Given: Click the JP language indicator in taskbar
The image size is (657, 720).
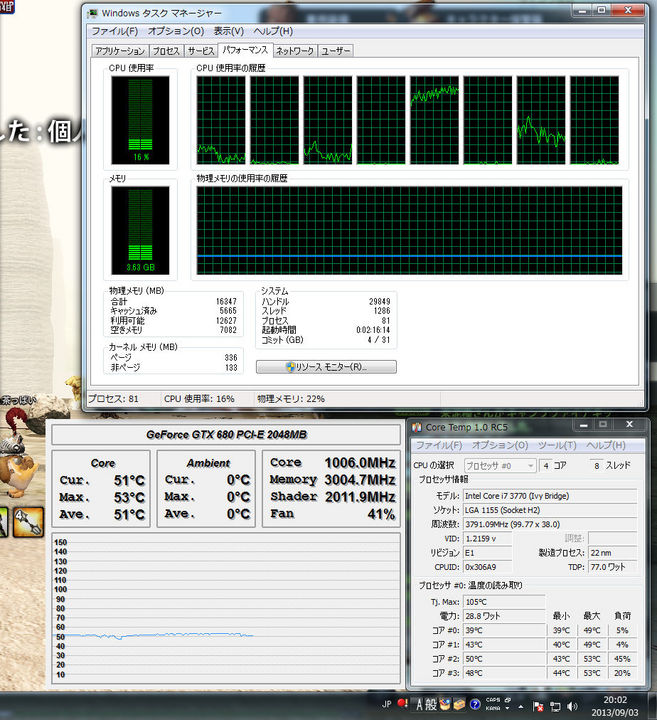Looking at the screenshot, I should pos(387,704).
